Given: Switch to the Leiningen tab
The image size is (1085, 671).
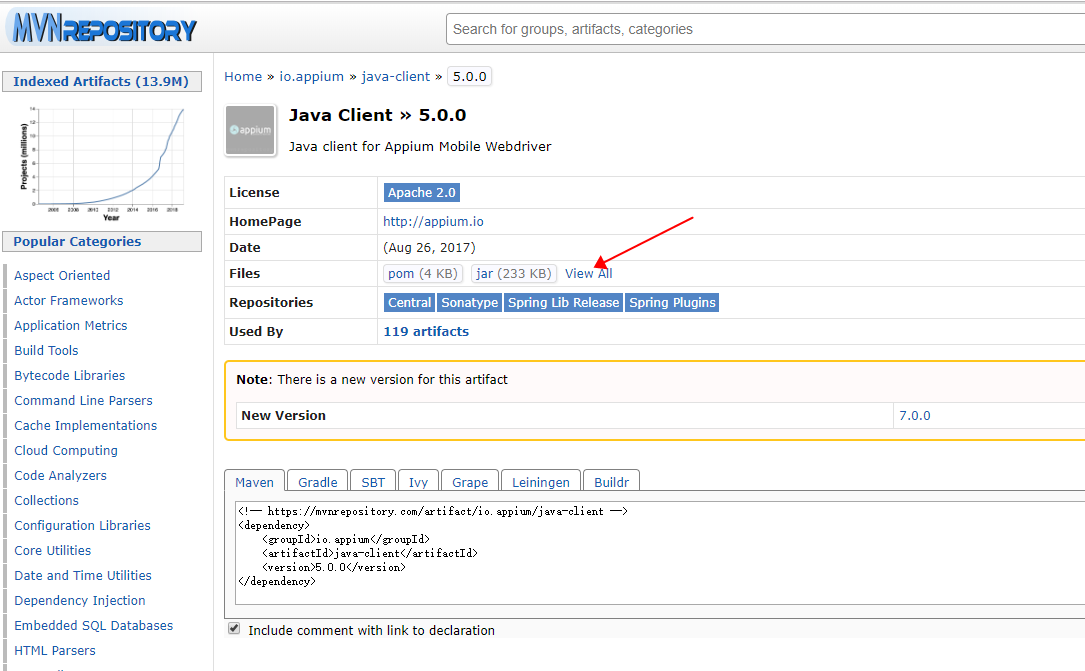Looking at the screenshot, I should point(540,482).
